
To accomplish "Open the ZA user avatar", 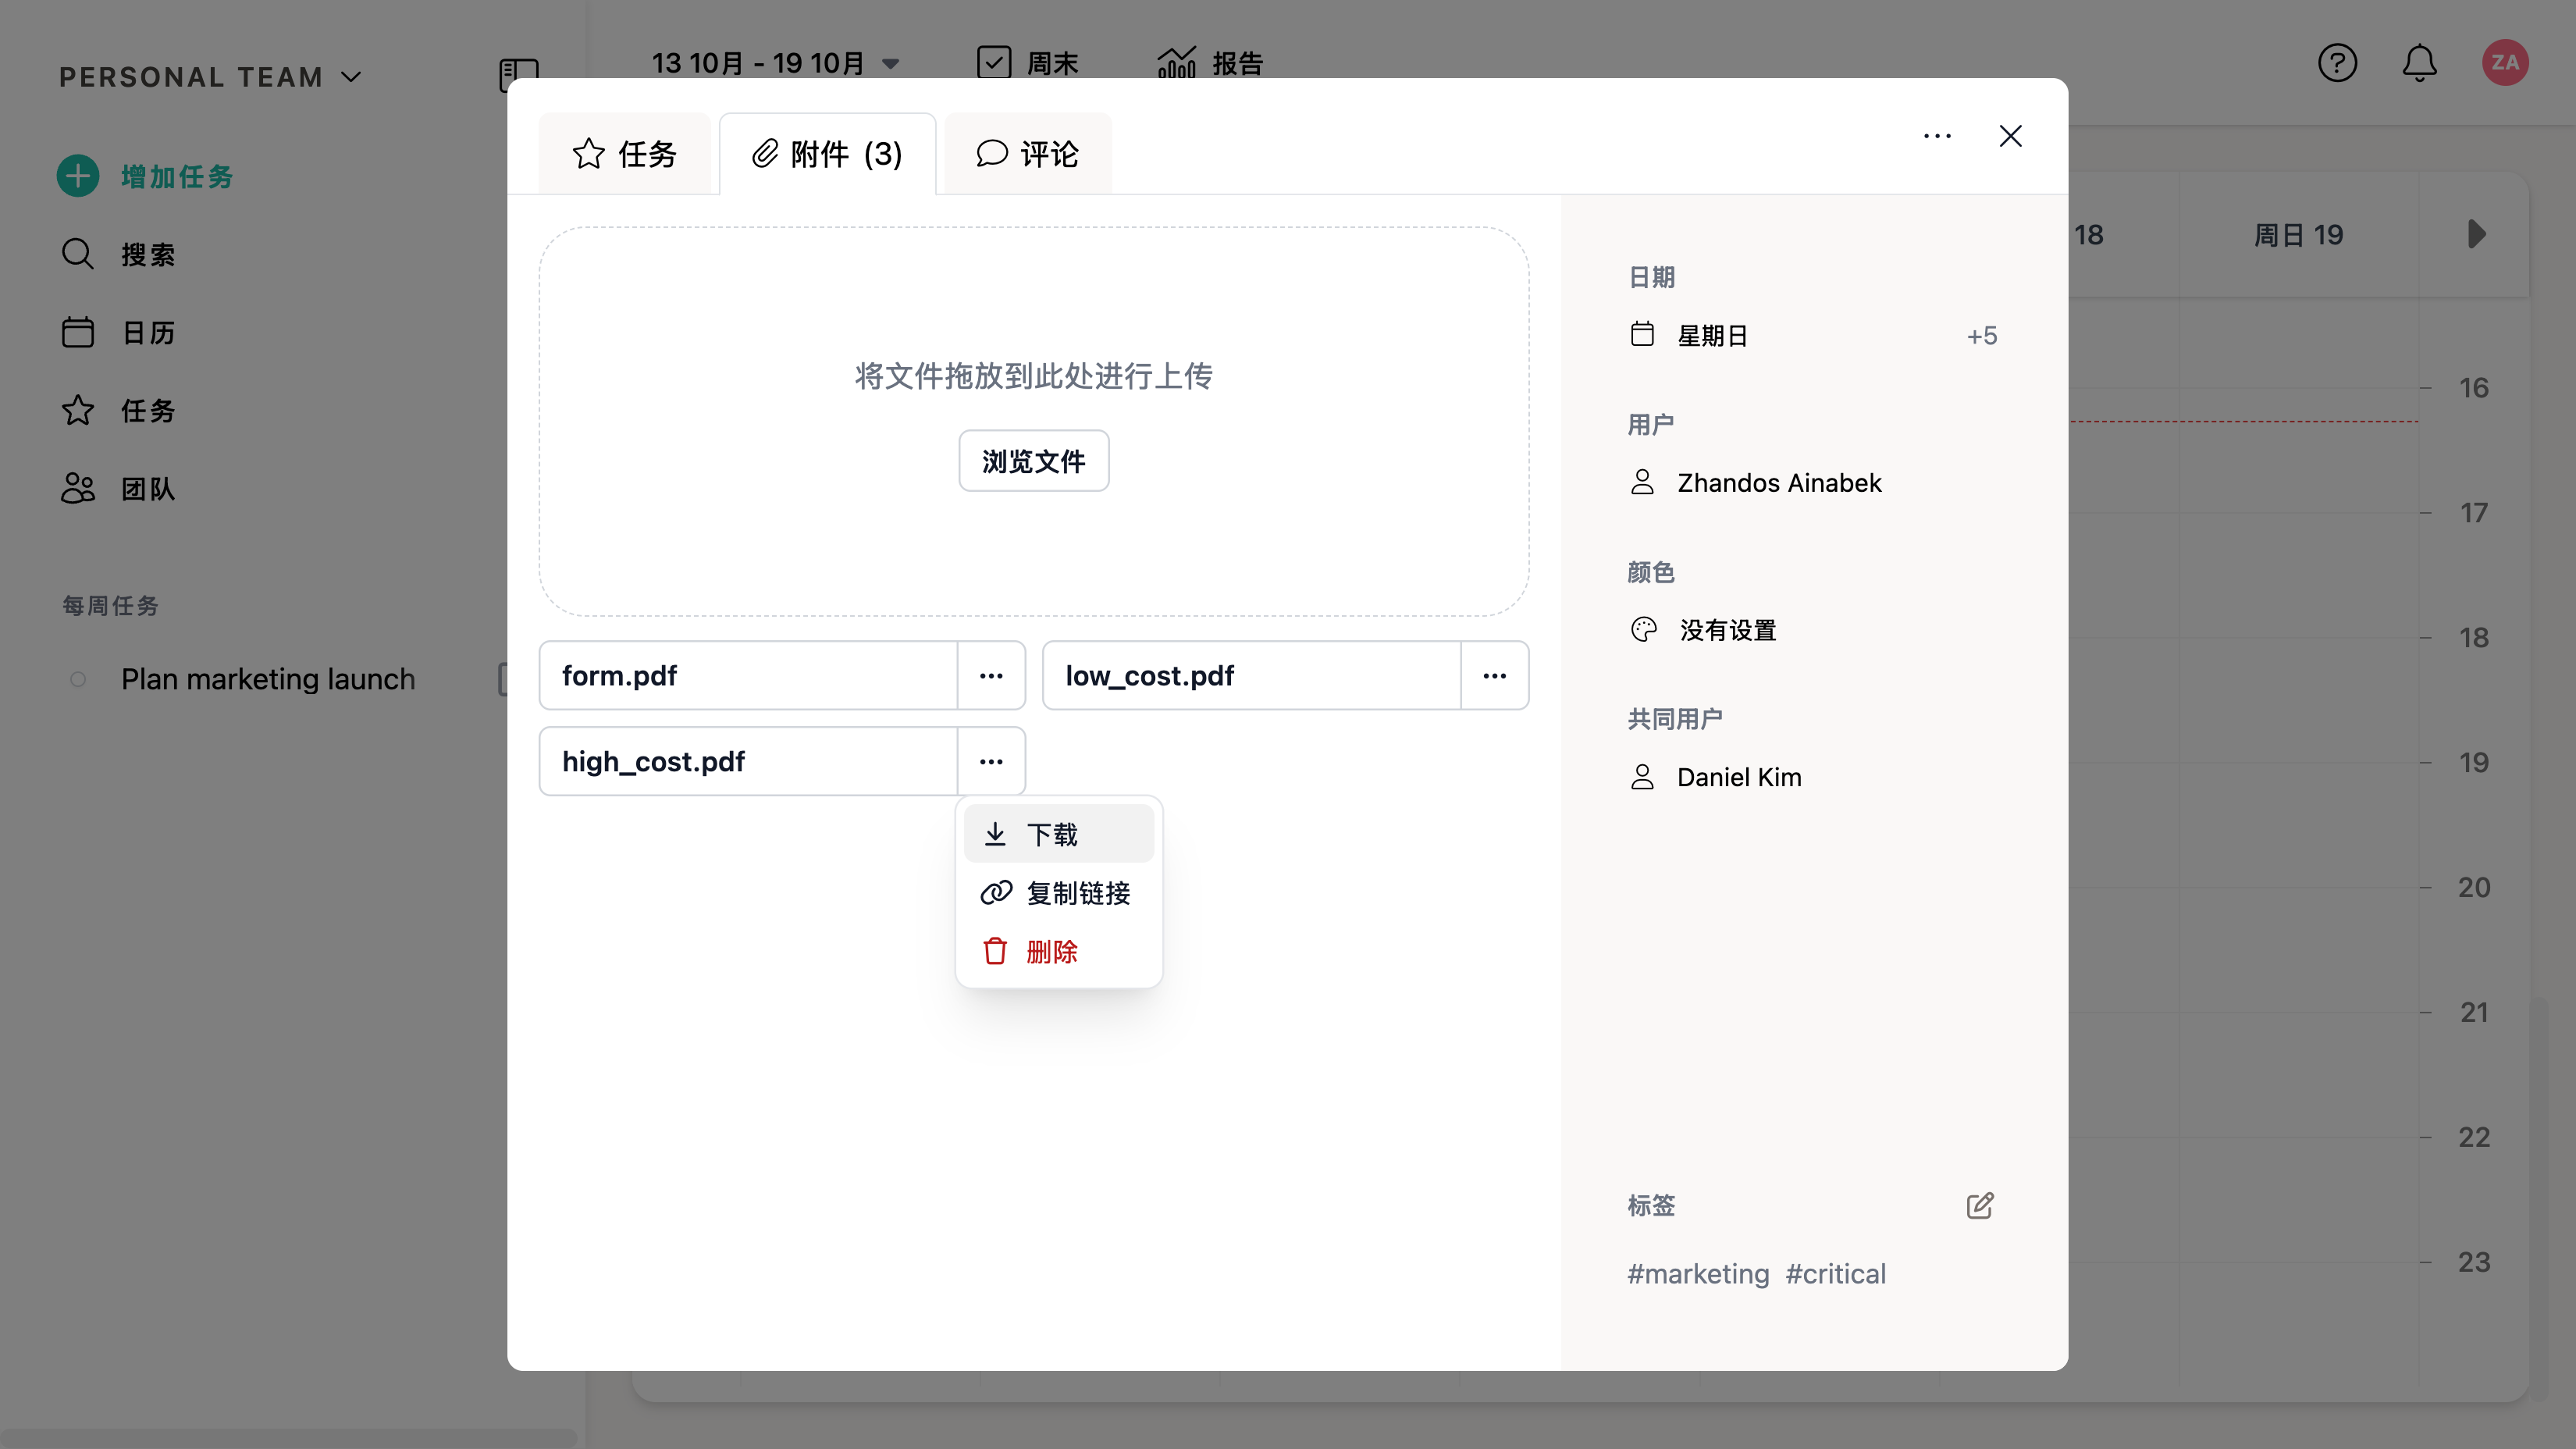I will 2504,63.
